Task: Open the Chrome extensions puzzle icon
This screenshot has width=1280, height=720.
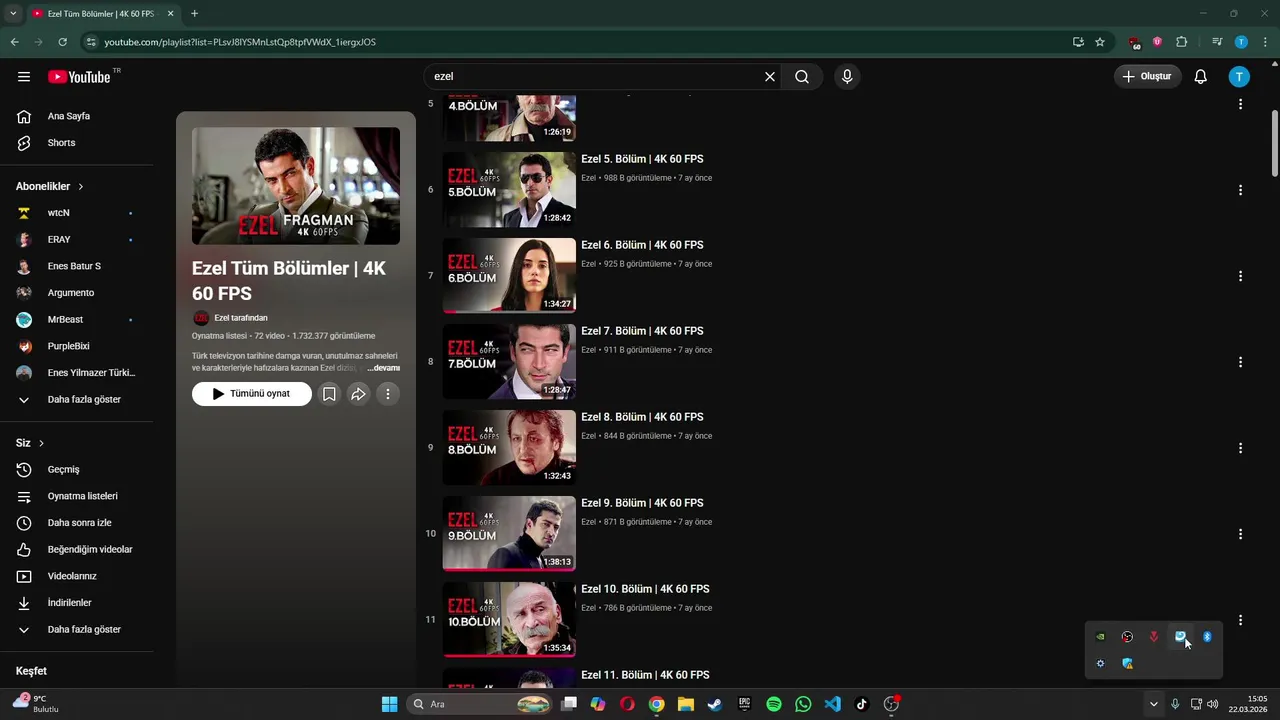Action: (1182, 42)
